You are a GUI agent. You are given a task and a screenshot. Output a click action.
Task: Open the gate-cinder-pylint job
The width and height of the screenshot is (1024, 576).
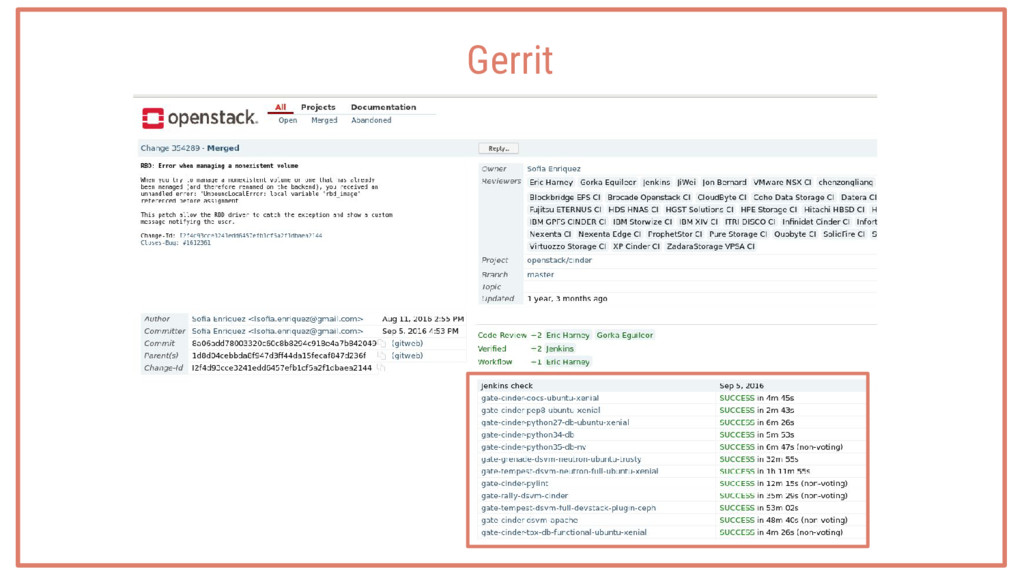click(x=515, y=484)
